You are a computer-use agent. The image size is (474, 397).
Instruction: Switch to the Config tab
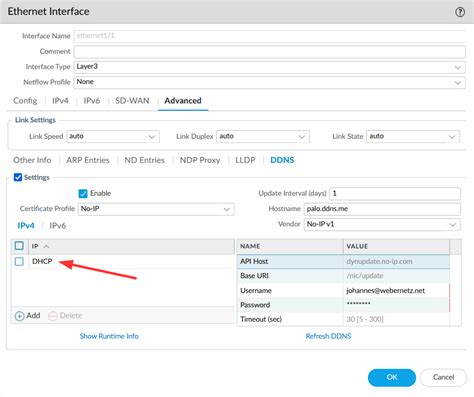click(25, 101)
